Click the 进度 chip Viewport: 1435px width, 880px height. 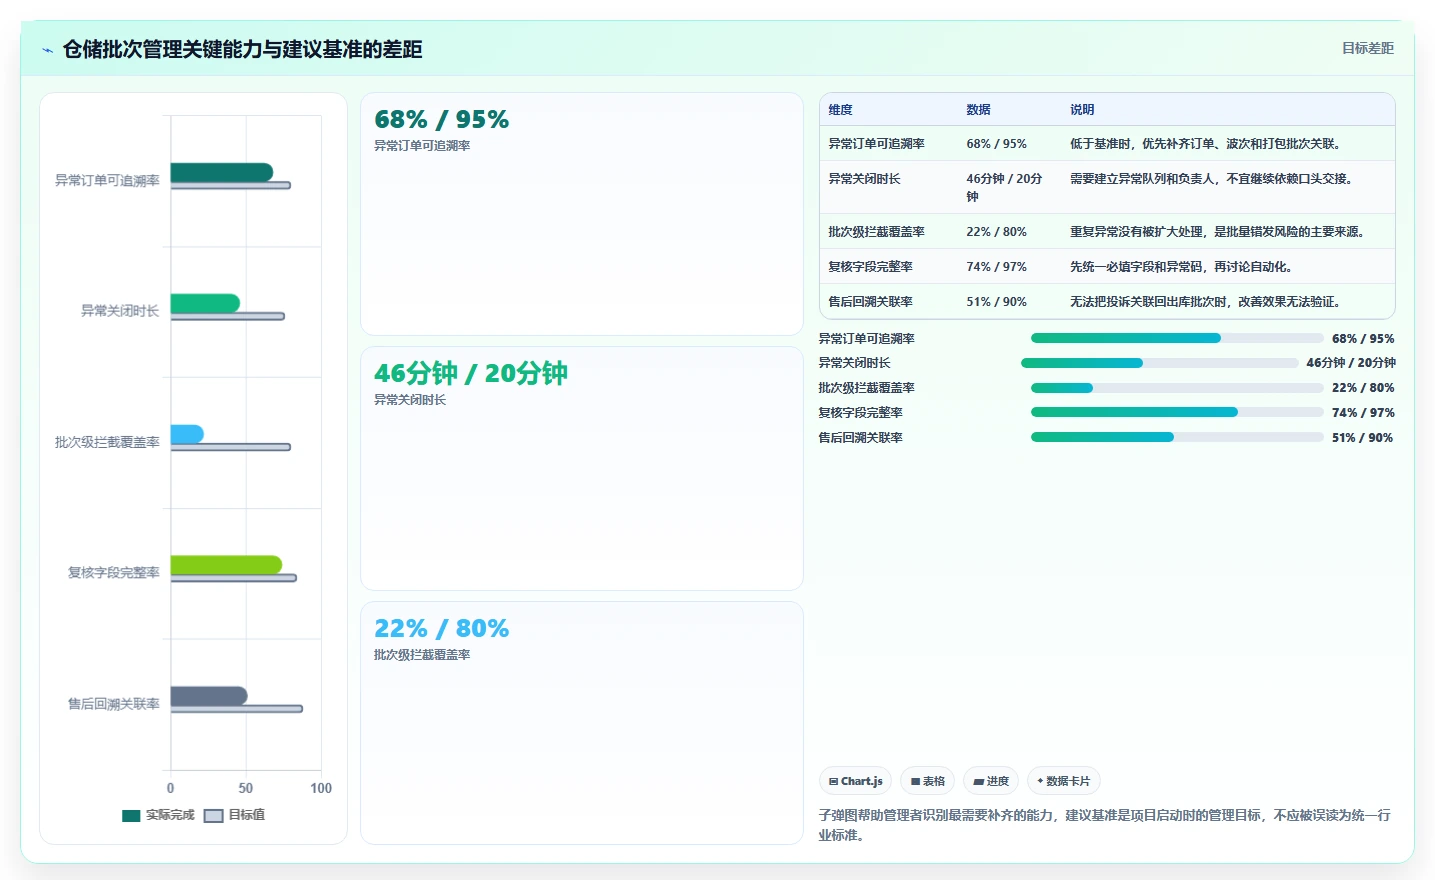click(x=991, y=781)
